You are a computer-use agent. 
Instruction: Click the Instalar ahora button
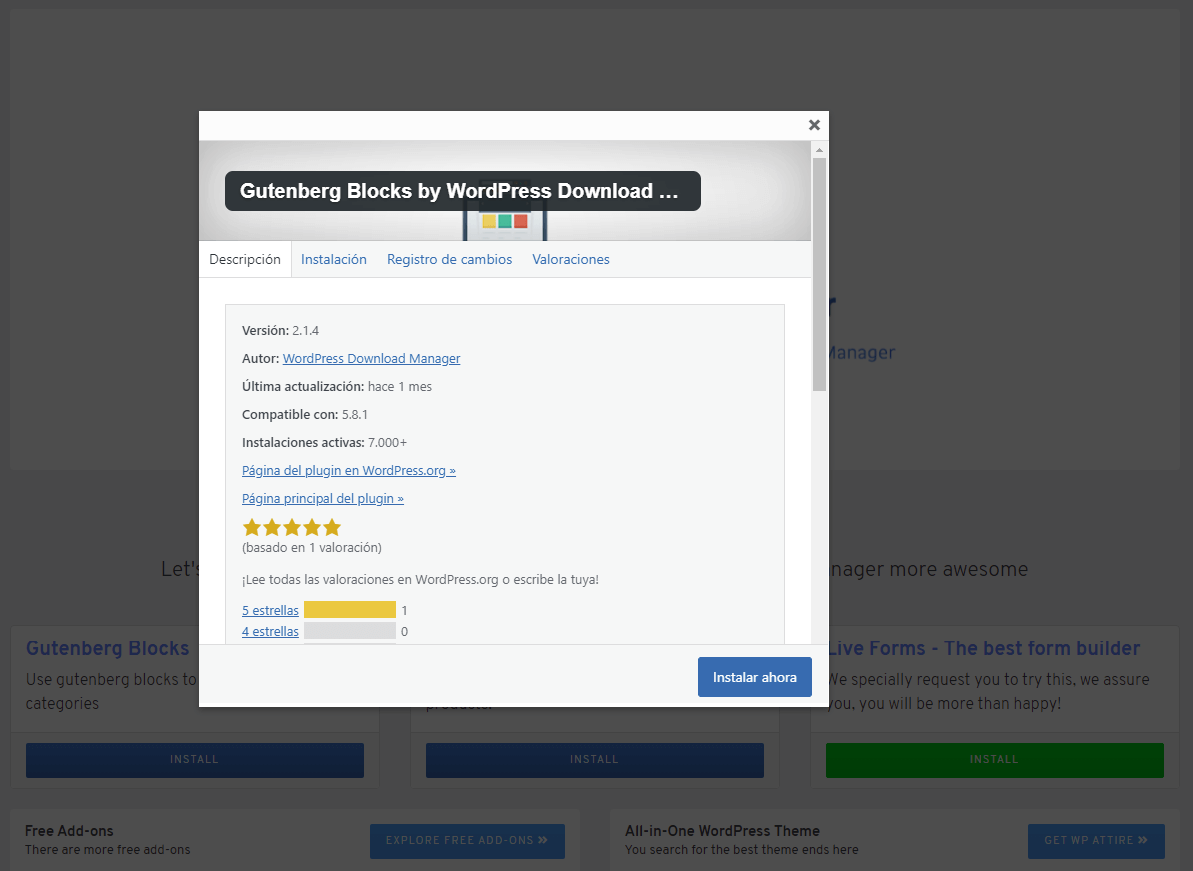click(x=755, y=677)
